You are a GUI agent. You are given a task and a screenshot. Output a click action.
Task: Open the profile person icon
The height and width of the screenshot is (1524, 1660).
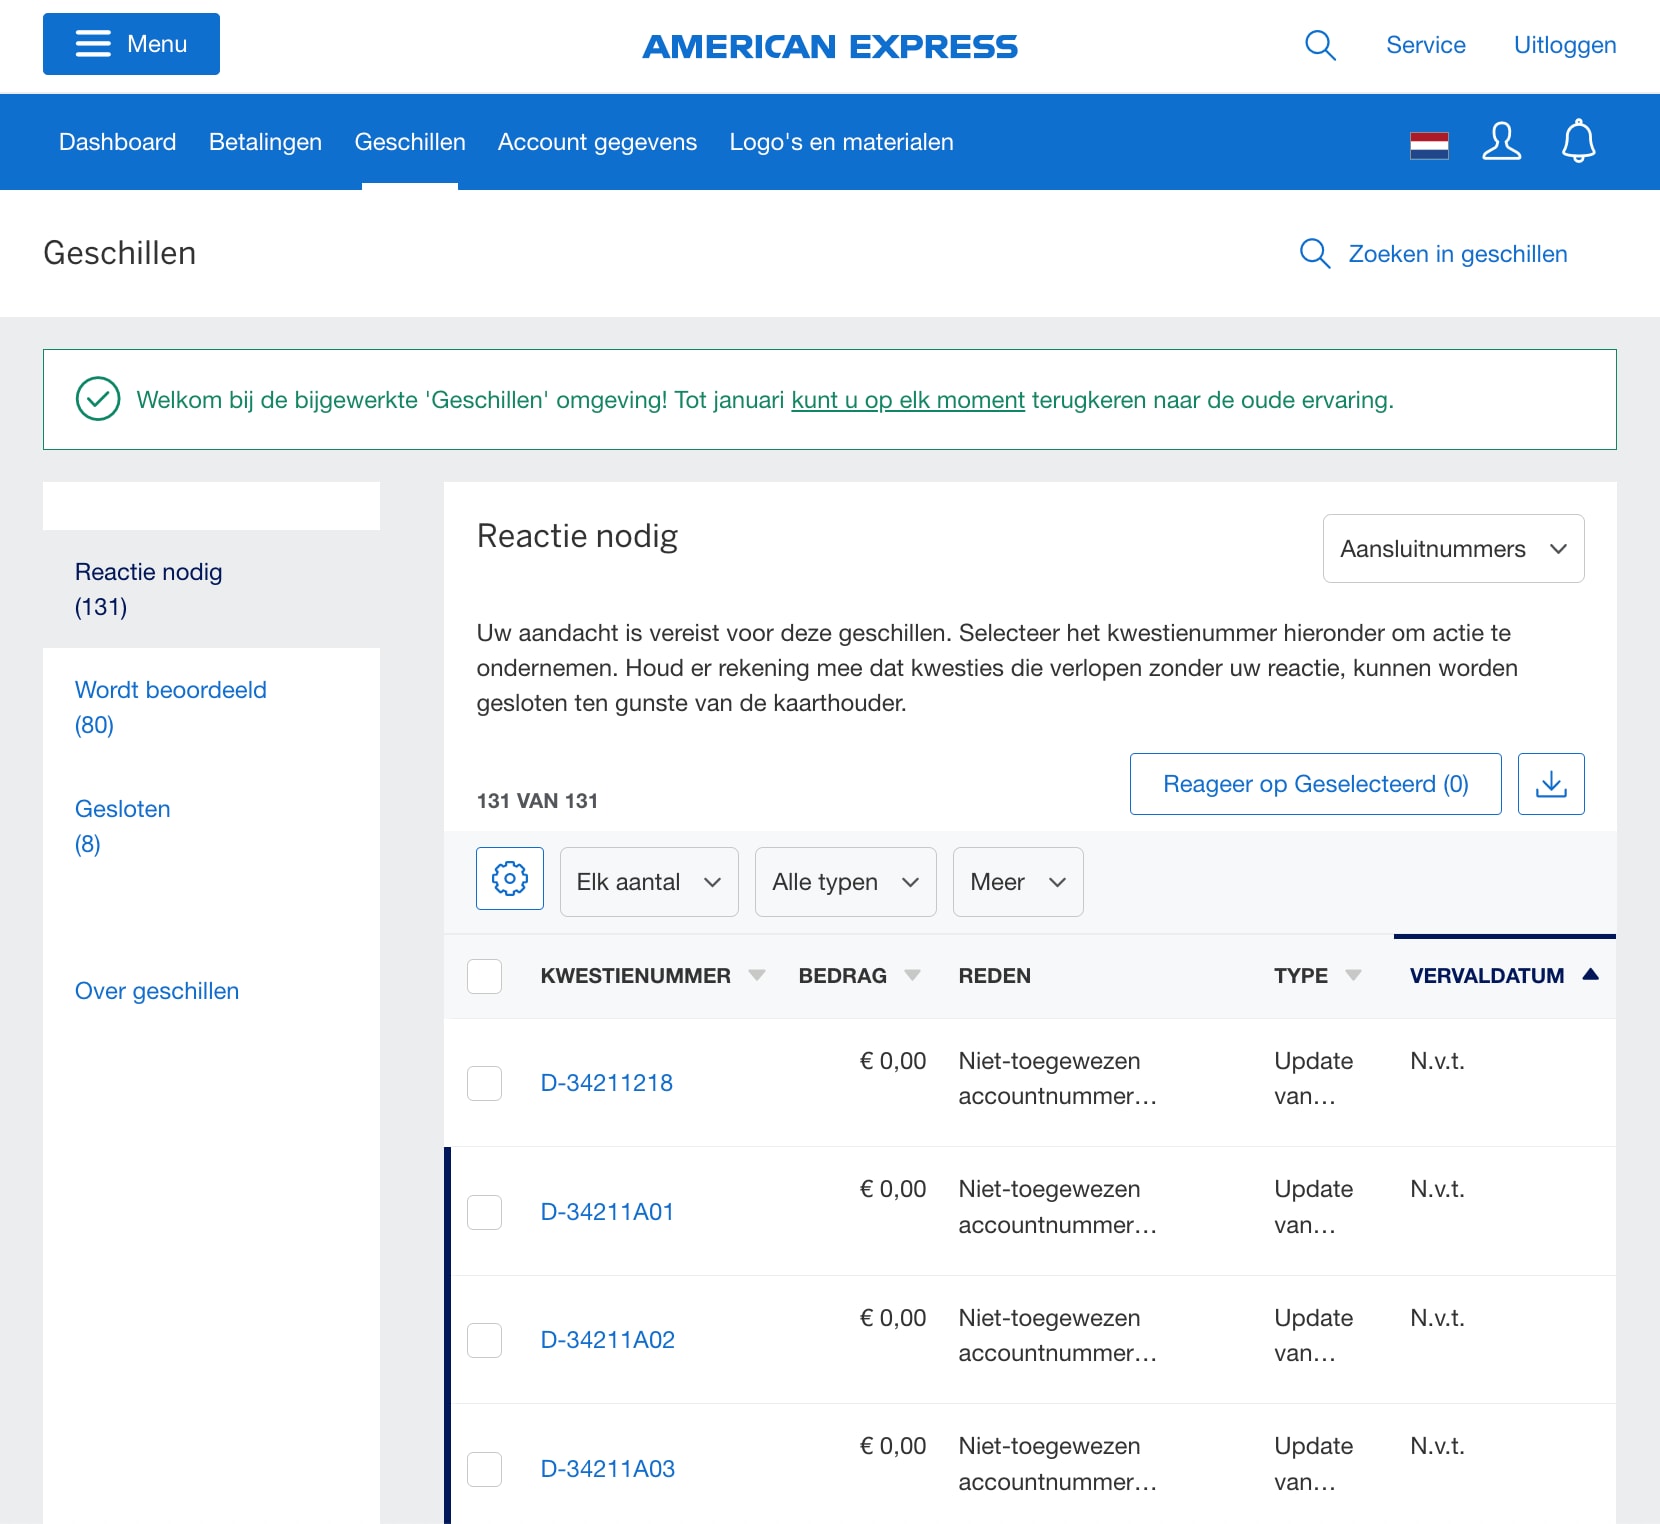point(1501,142)
